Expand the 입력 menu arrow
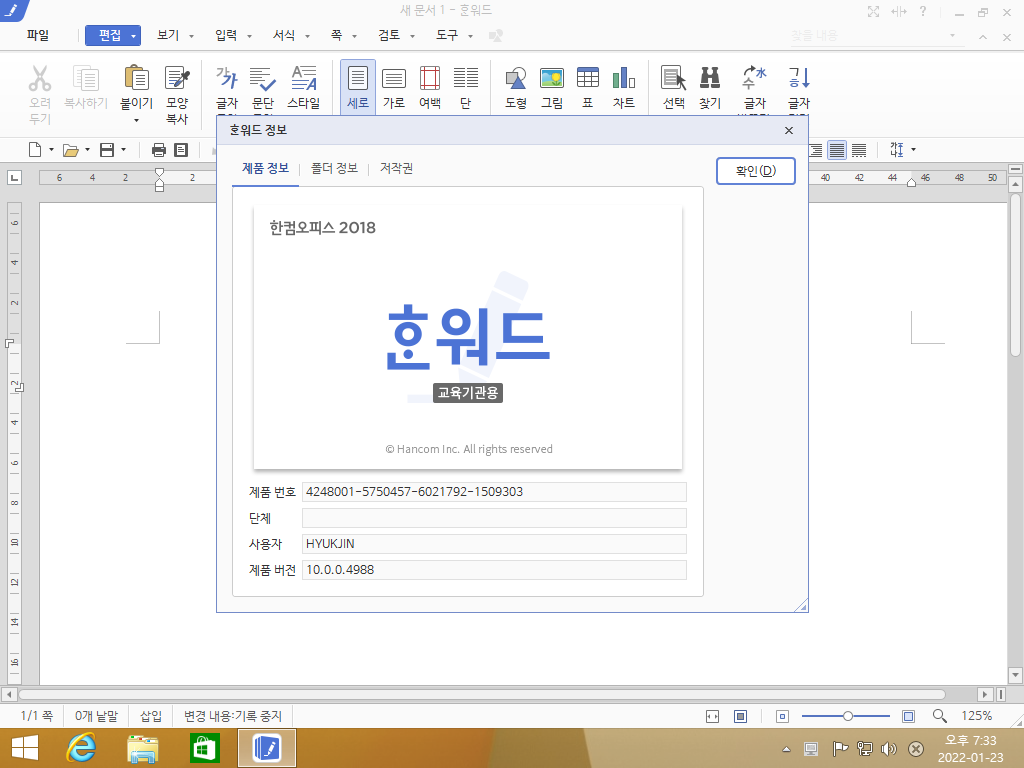 pyautogui.click(x=249, y=37)
